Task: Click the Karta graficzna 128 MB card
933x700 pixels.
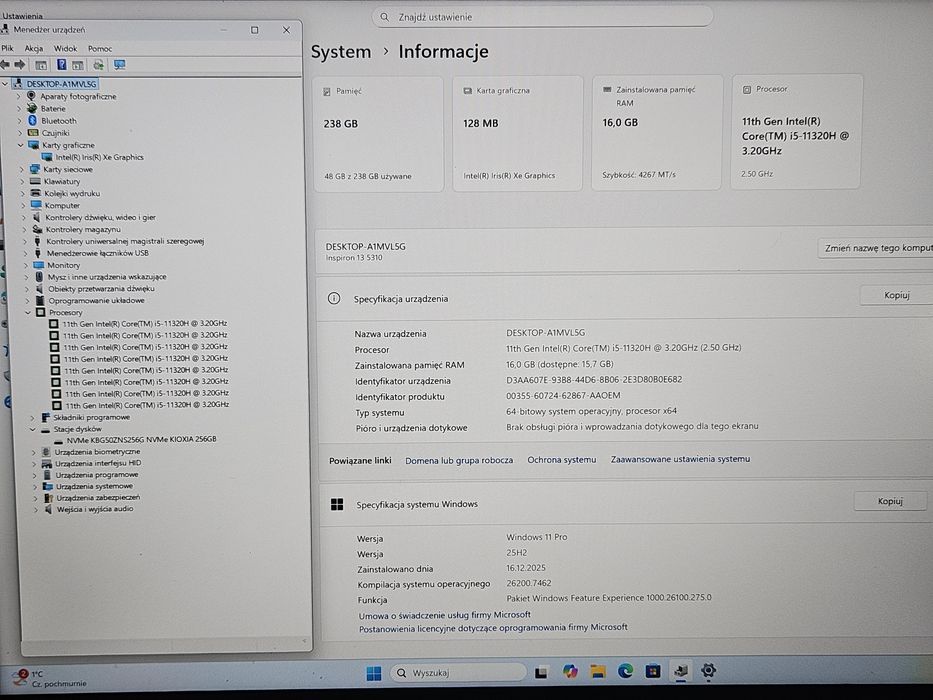Action: pos(517,133)
